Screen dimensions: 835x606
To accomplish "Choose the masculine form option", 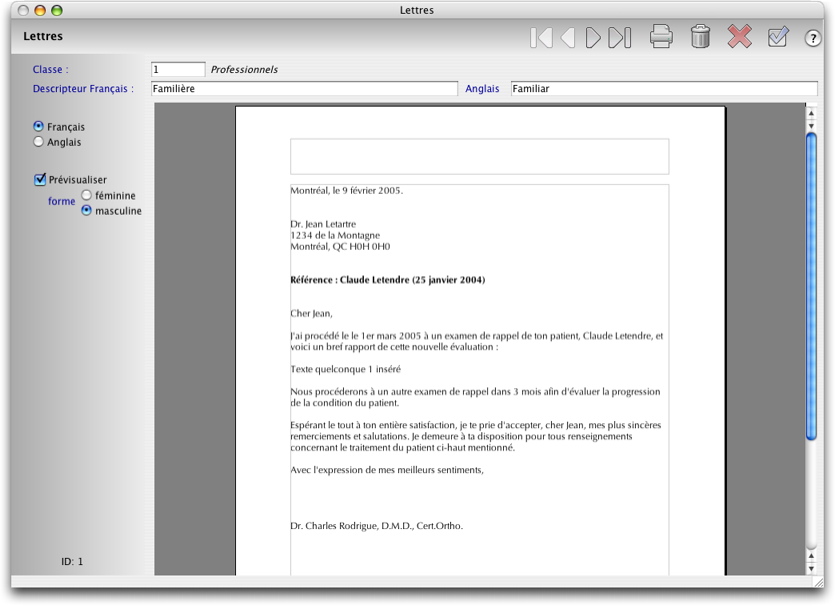I will pos(86,210).
